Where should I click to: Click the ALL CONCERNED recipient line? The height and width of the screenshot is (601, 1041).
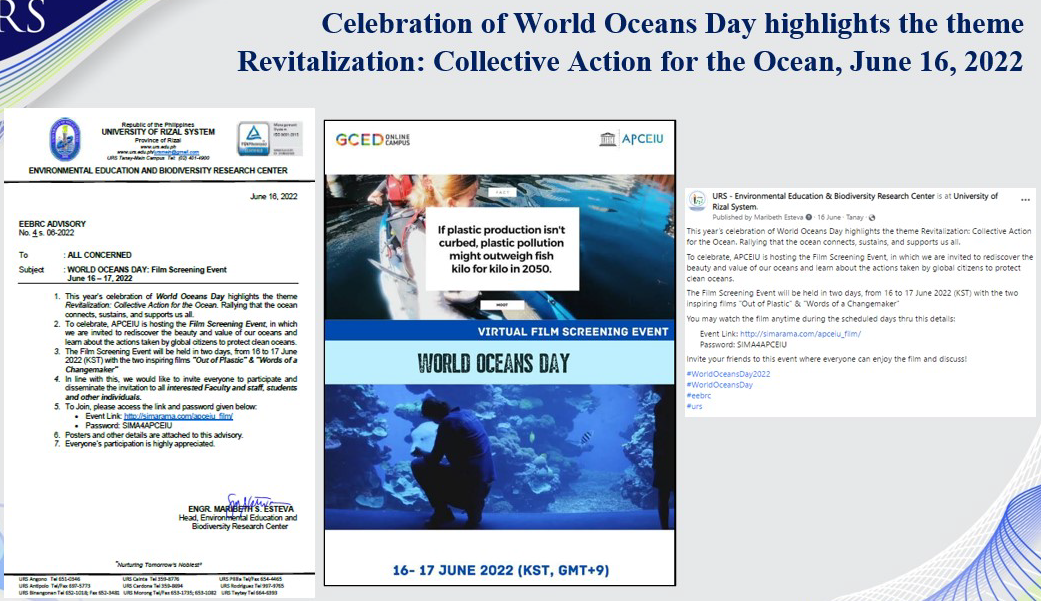click(x=100, y=255)
